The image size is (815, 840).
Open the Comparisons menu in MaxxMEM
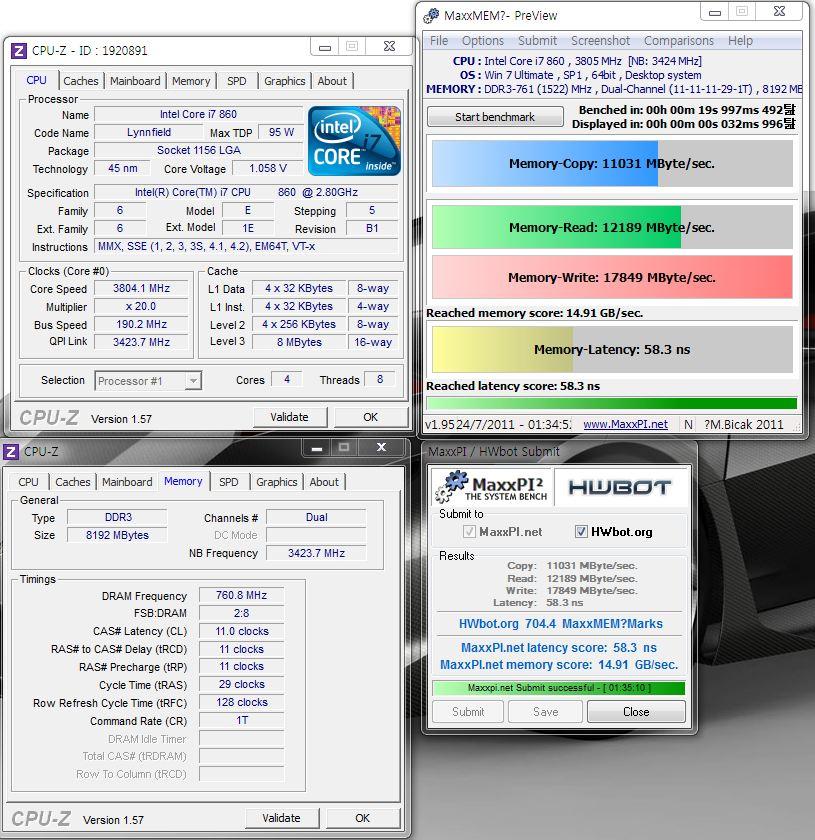[x=679, y=41]
